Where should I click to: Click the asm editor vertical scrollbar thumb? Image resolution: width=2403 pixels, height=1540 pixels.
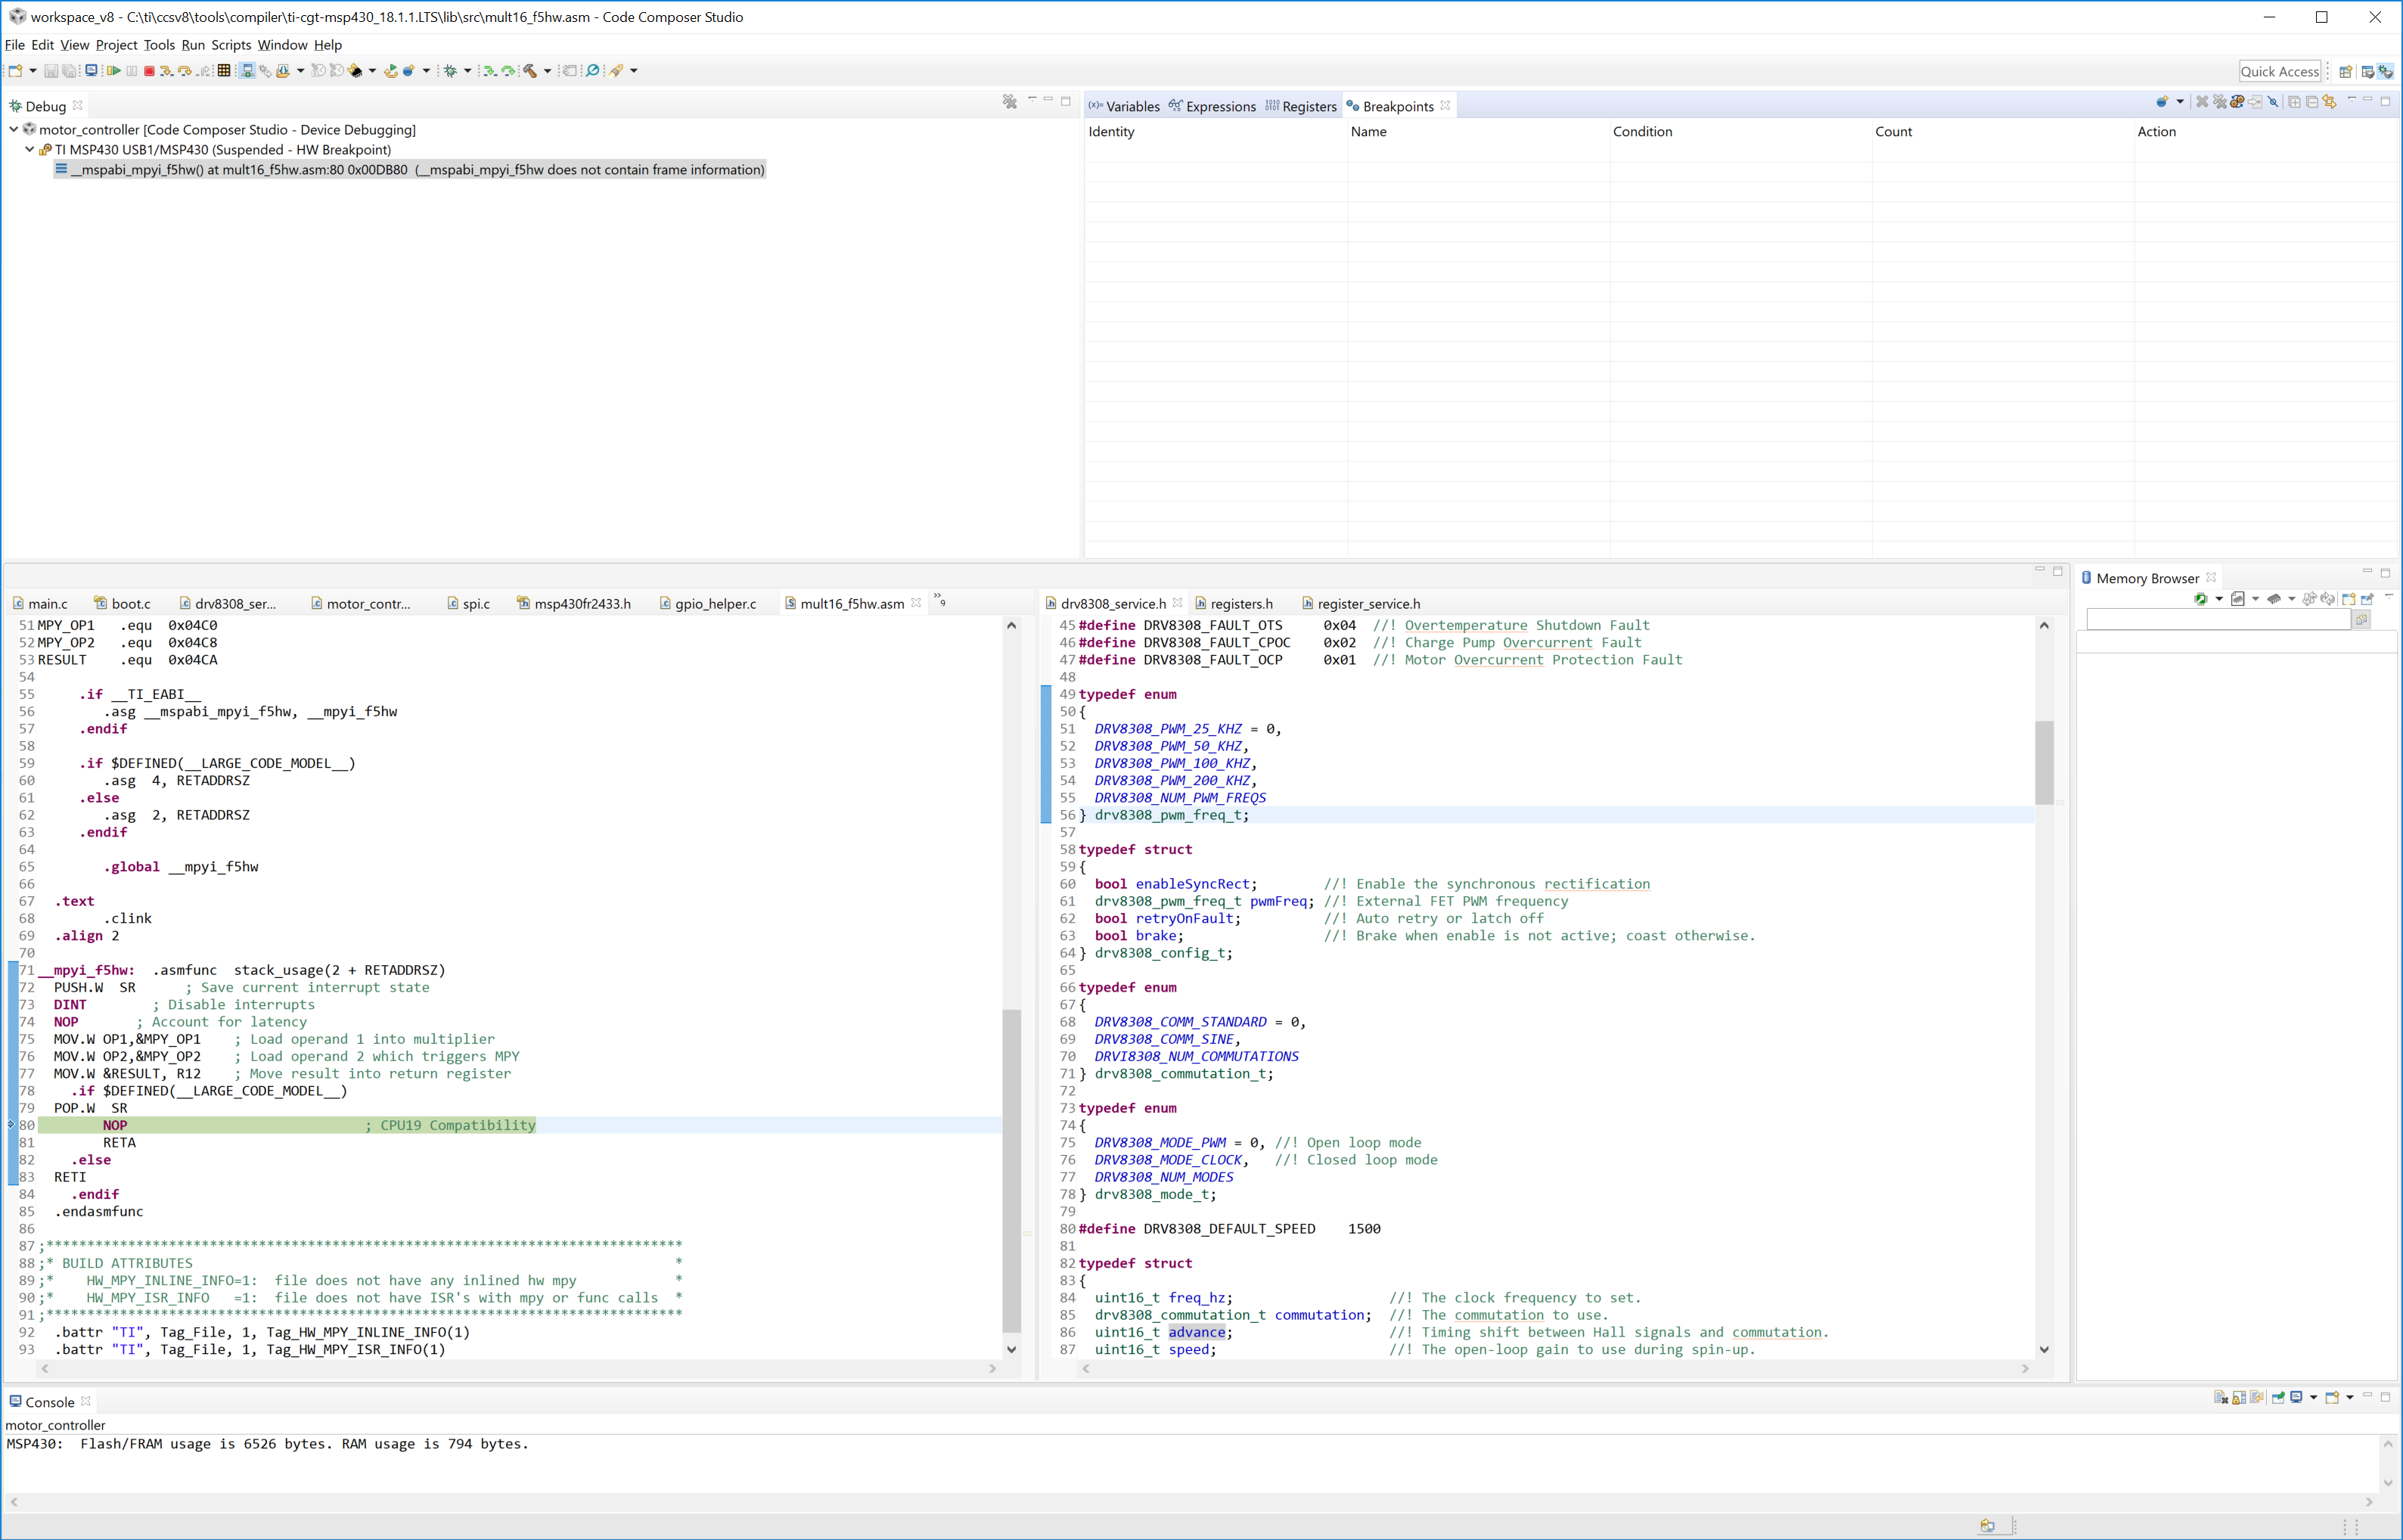click(x=1011, y=1170)
